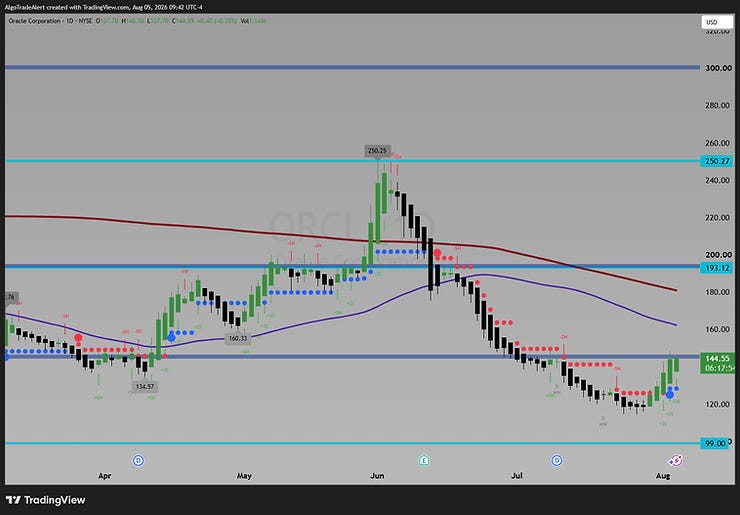Viewport: 740px width, 515px height.
Task: Click the 144.55 current price label
Action: [x=717, y=363]
